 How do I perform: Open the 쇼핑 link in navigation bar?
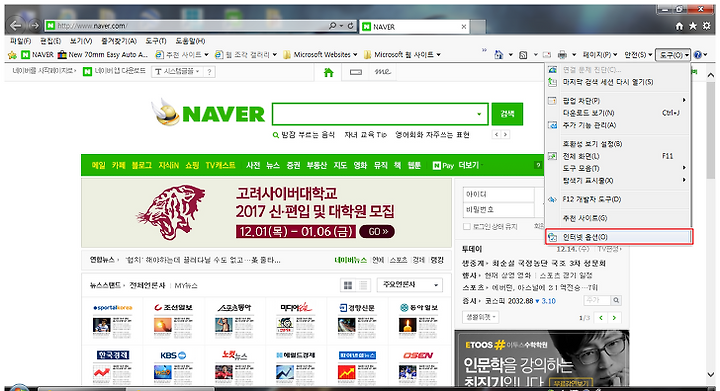pos(192,165)
